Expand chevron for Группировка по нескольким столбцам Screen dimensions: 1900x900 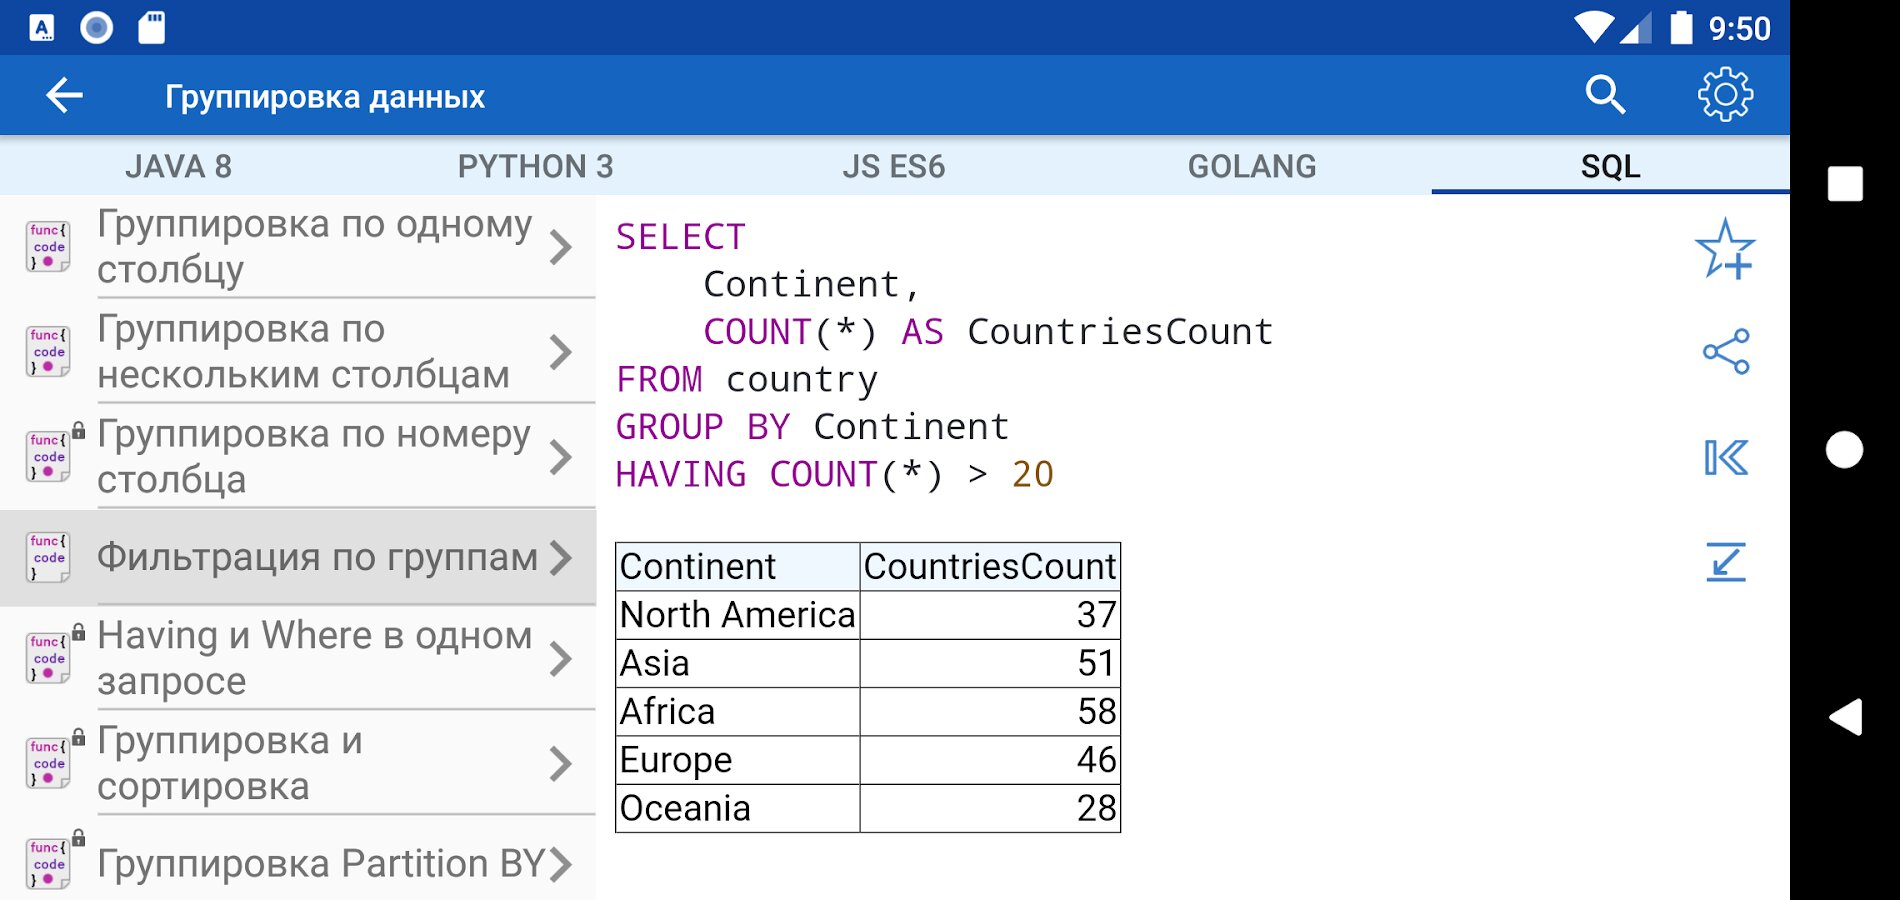(561, 352)
